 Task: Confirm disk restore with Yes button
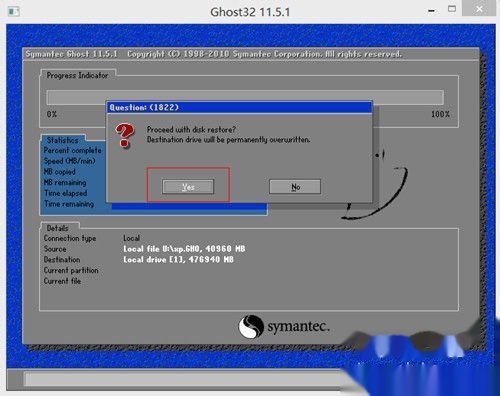coord(188,187)
